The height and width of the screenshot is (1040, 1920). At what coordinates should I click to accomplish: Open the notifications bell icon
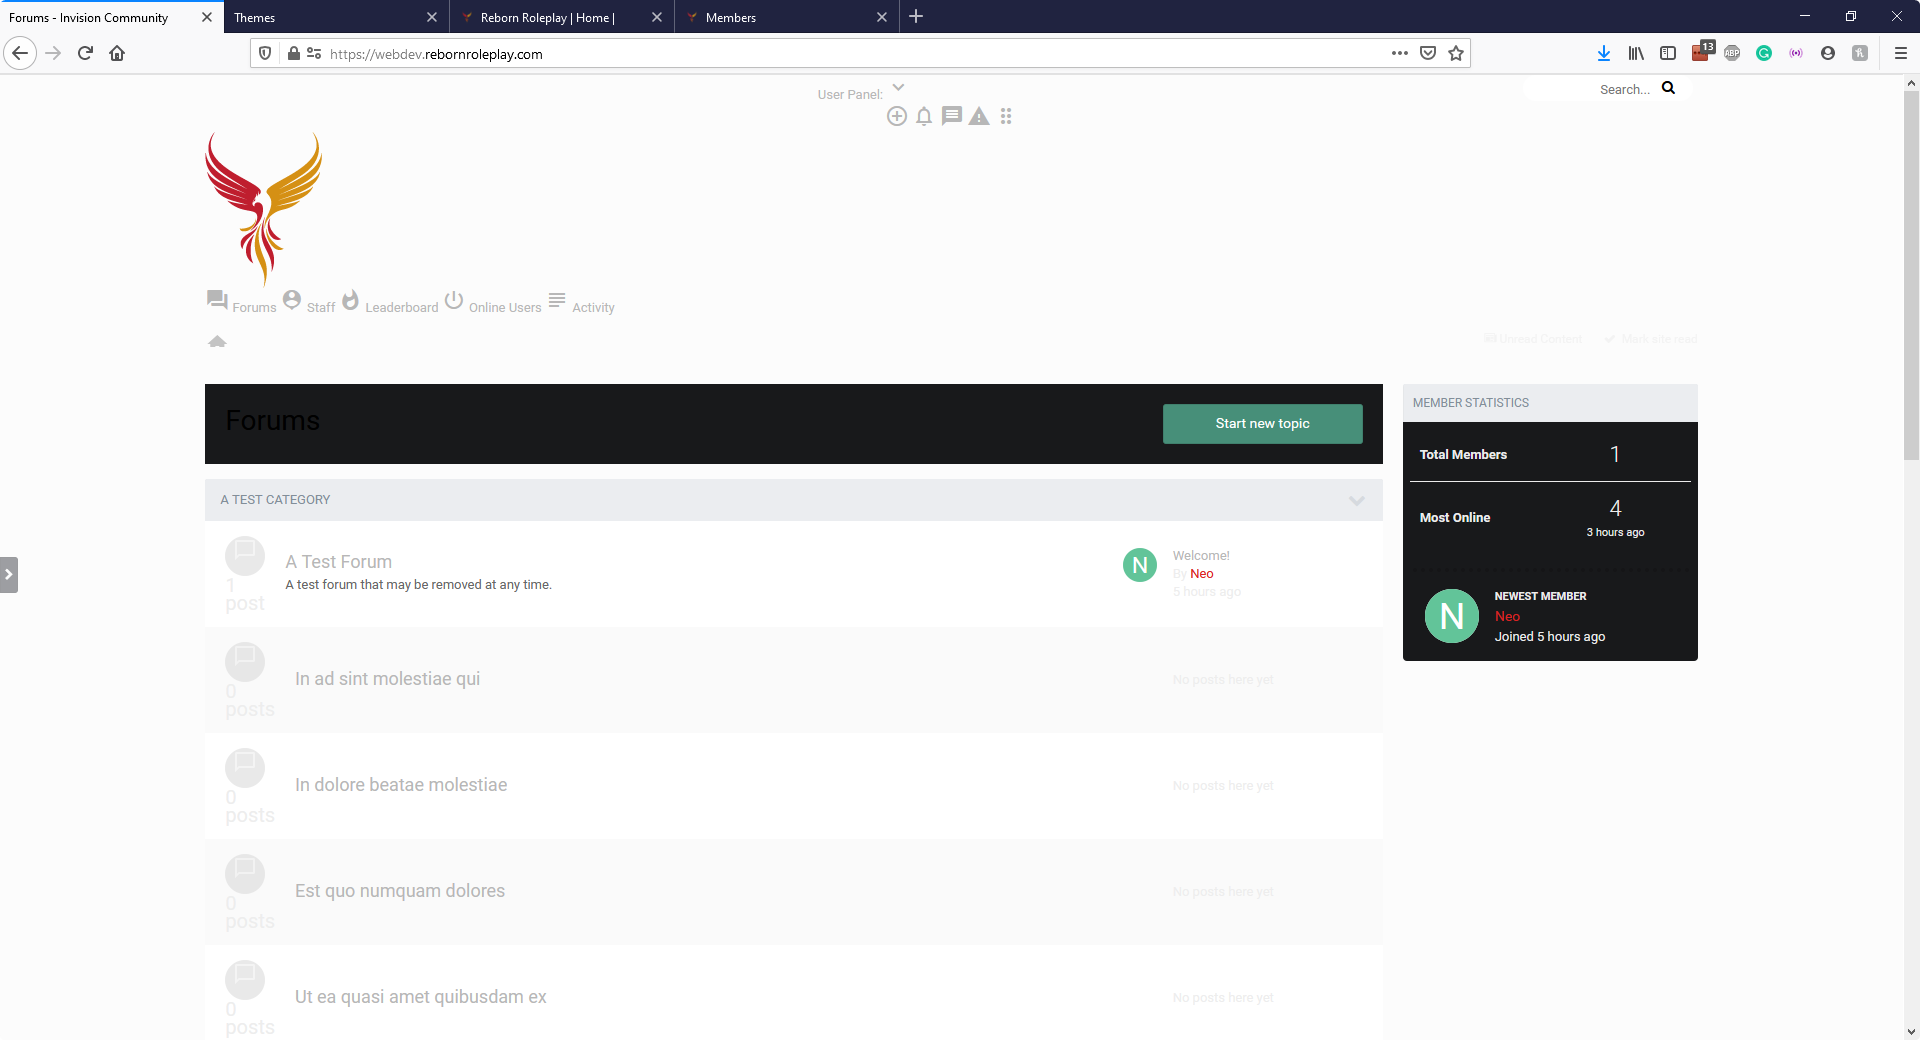tap(924, 116)
